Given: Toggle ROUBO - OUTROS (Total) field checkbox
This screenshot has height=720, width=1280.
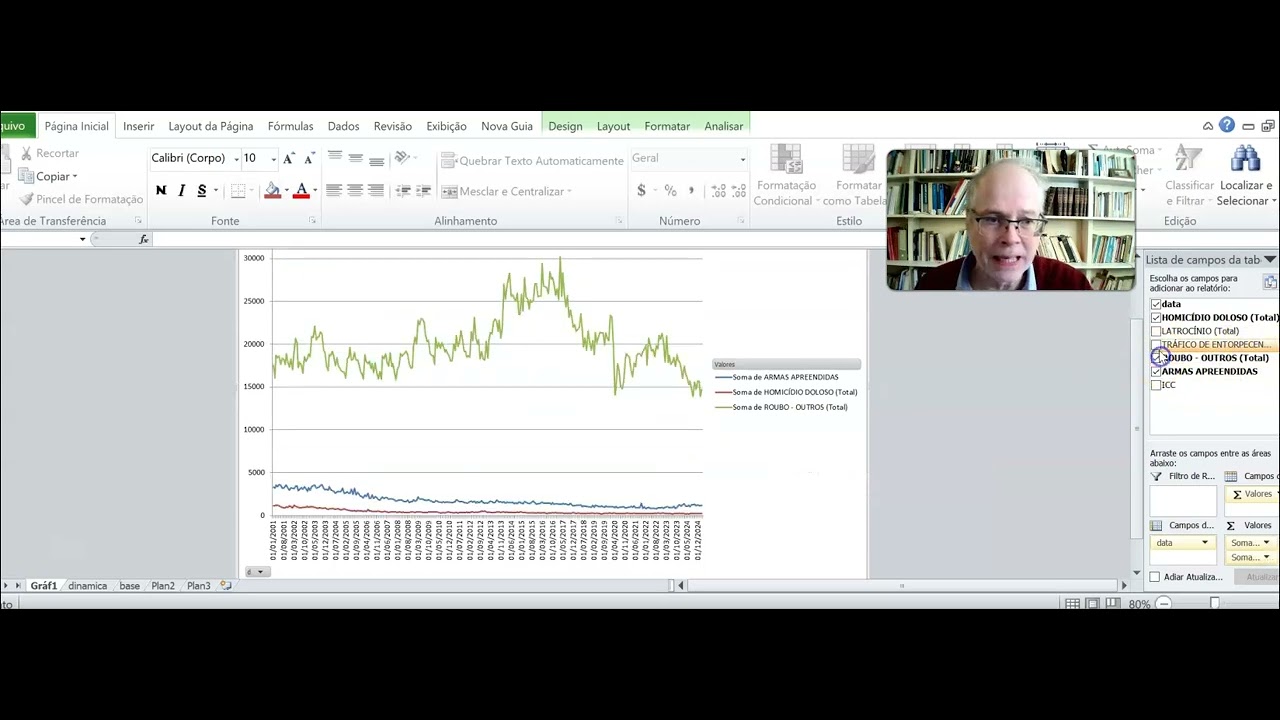Looking at the screenshot, I should (x=1156, y=358).
